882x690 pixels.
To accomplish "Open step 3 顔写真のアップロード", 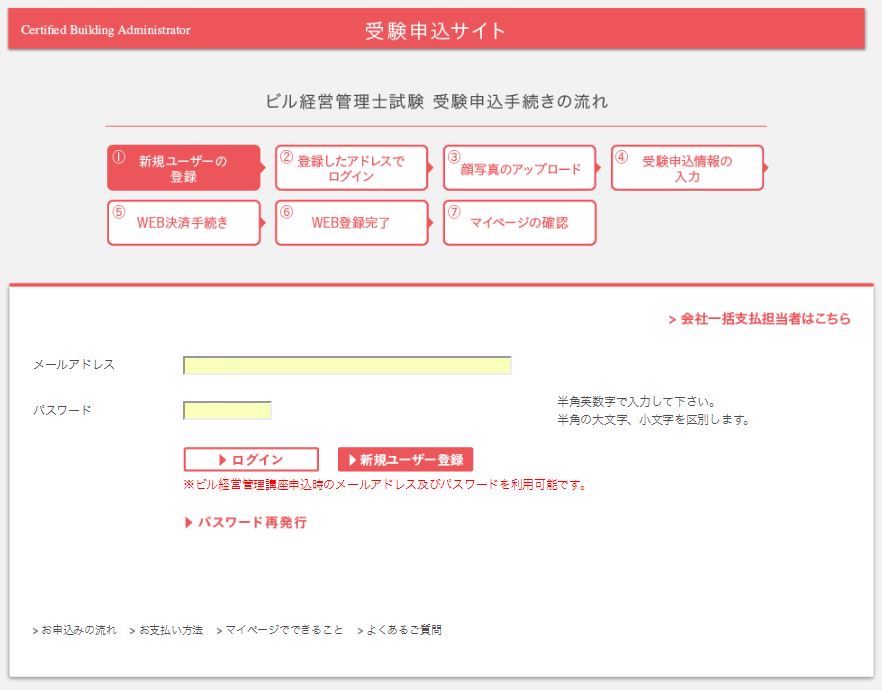I will (x=519, y=168).
